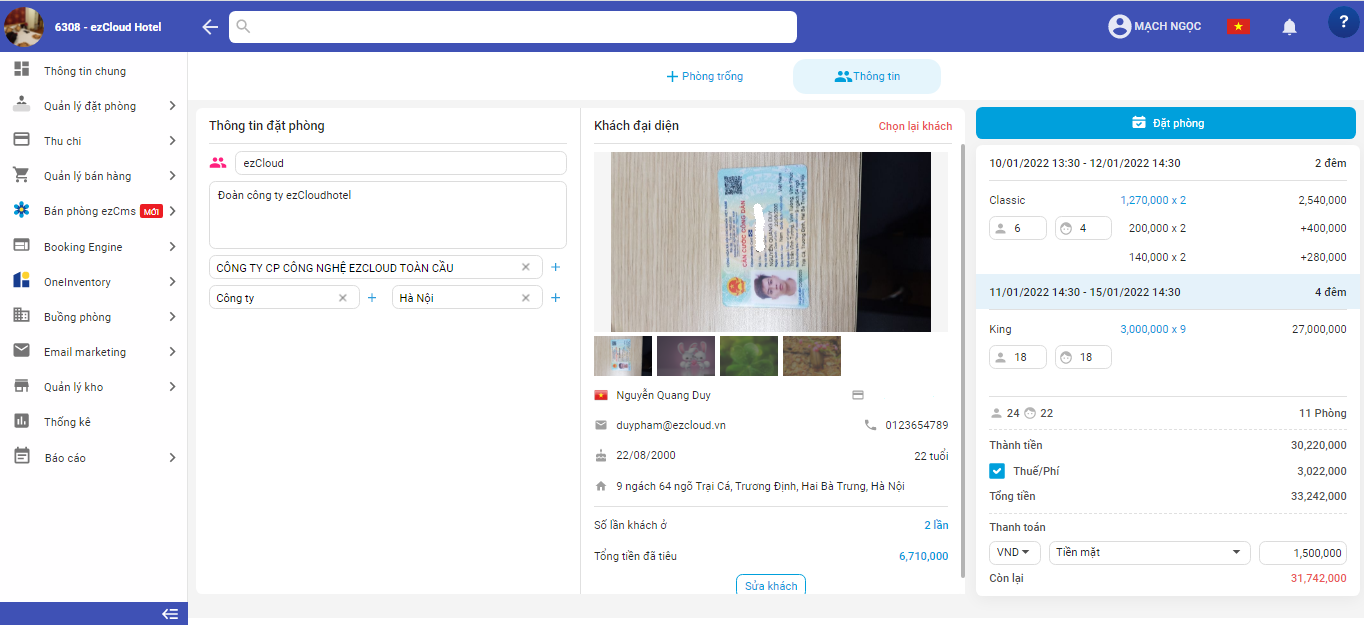Screen dimensions: 1364x625
Task: Click the Vietnam flag language icon
Action: pos(1238,27)
